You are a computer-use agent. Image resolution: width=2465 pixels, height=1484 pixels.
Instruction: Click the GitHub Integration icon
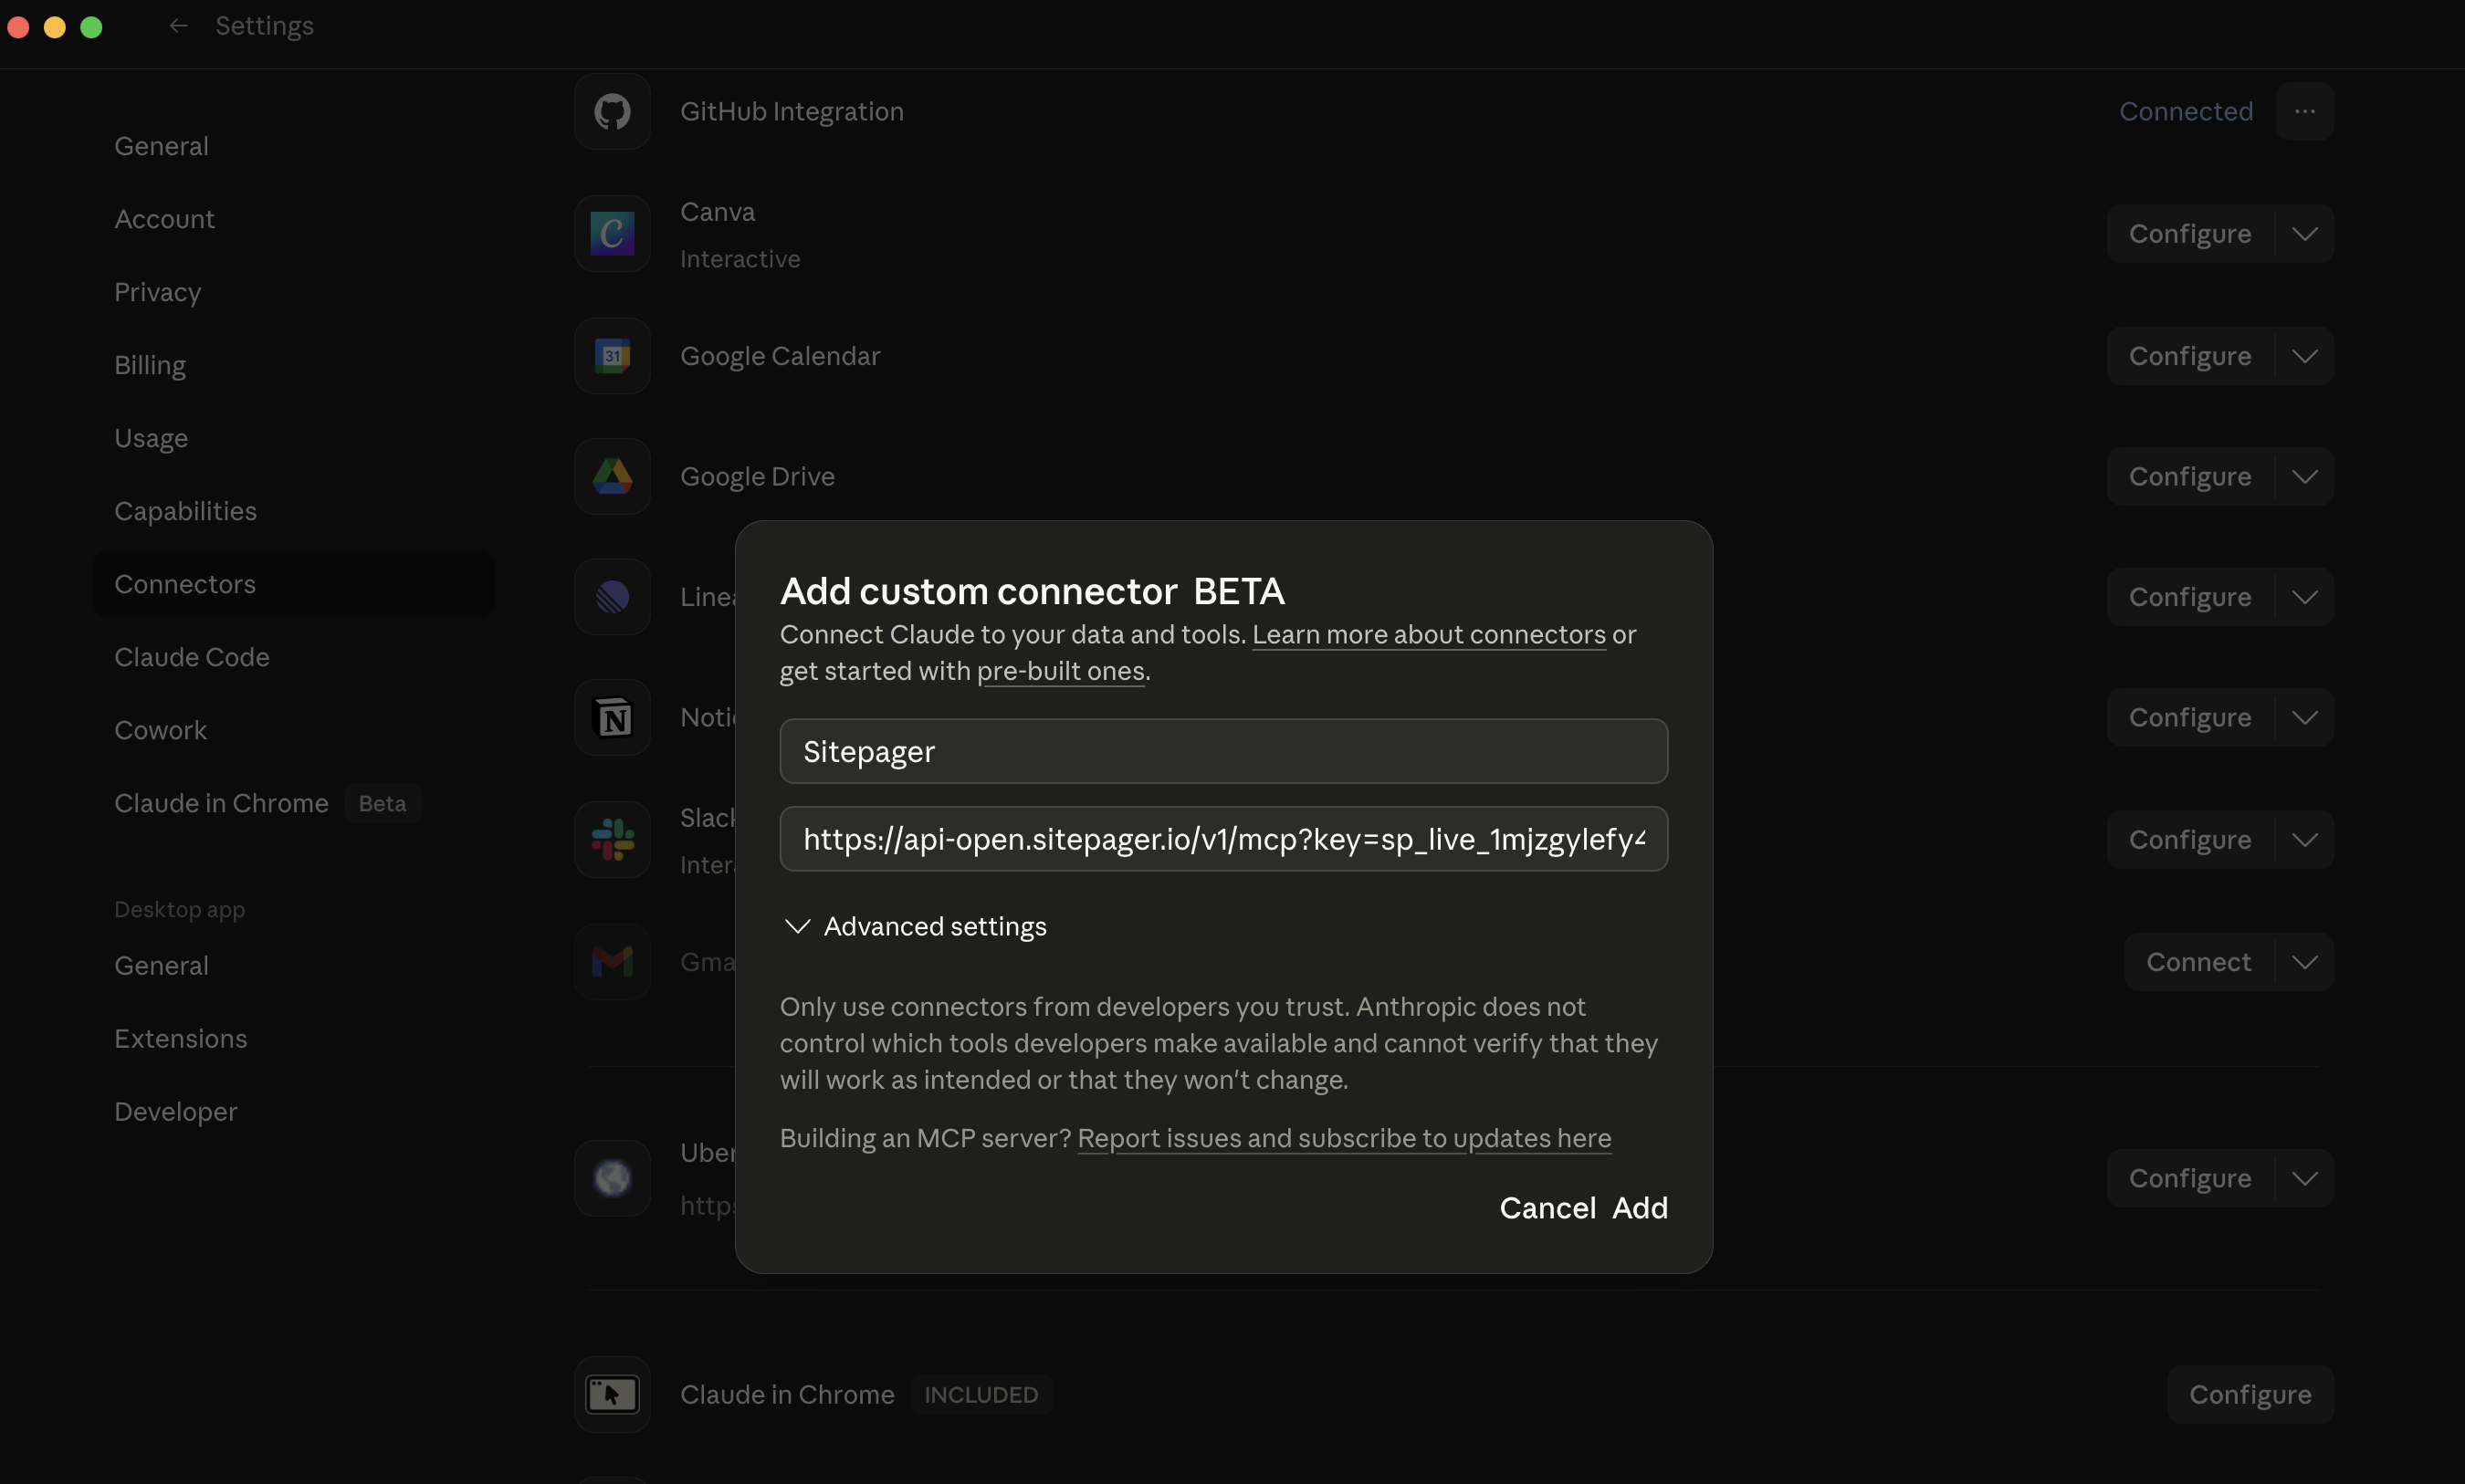[612, 111]
